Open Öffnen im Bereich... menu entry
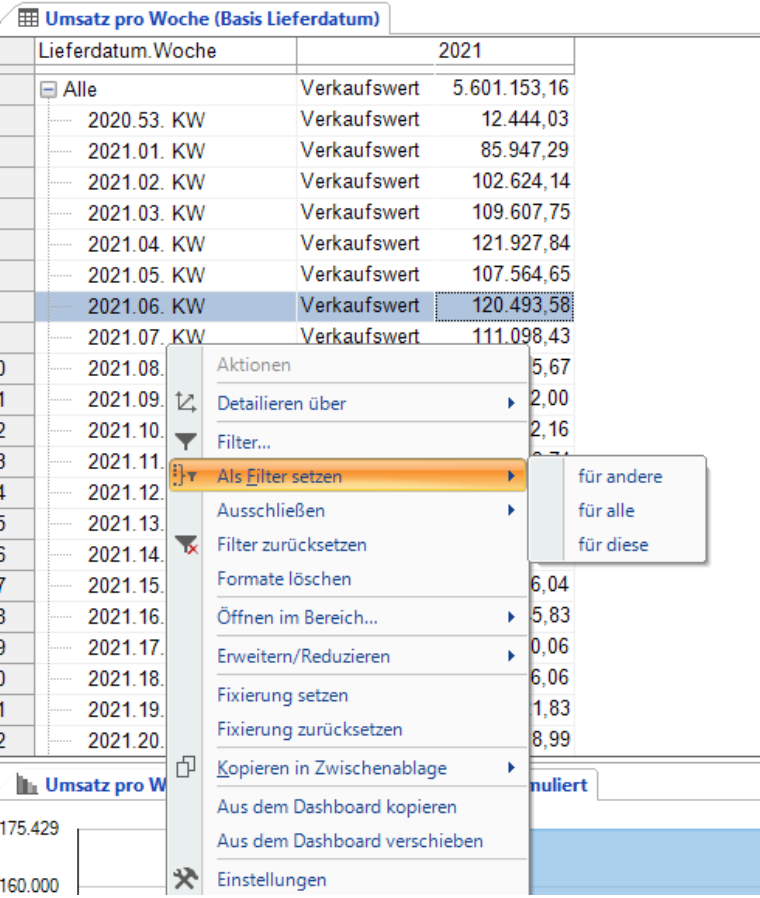Viewport: 760px width, 898px height. (348, 617)
